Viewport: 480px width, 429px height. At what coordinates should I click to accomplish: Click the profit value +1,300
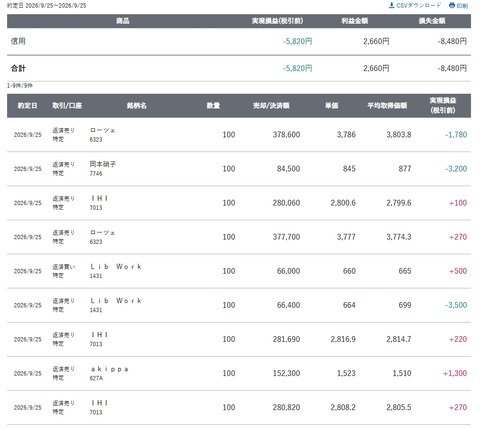coord(455,373)
